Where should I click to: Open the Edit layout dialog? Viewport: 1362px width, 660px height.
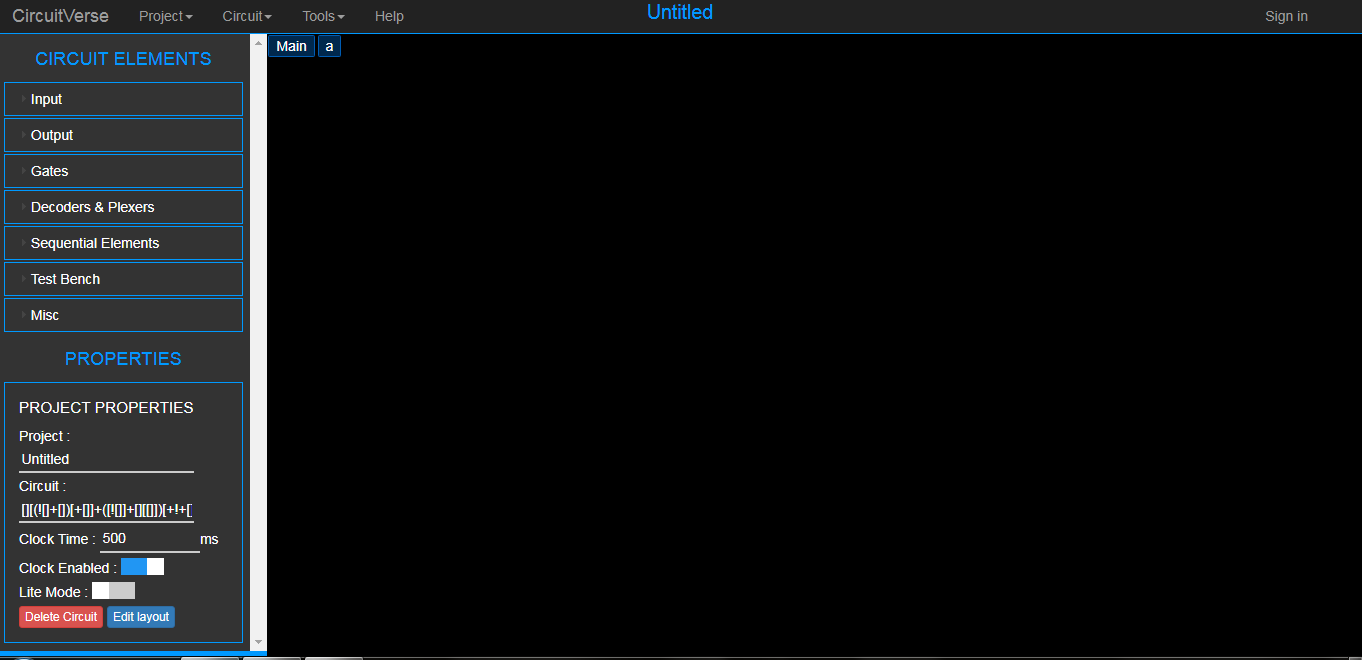pyautogui.click(x=140, y=617)
